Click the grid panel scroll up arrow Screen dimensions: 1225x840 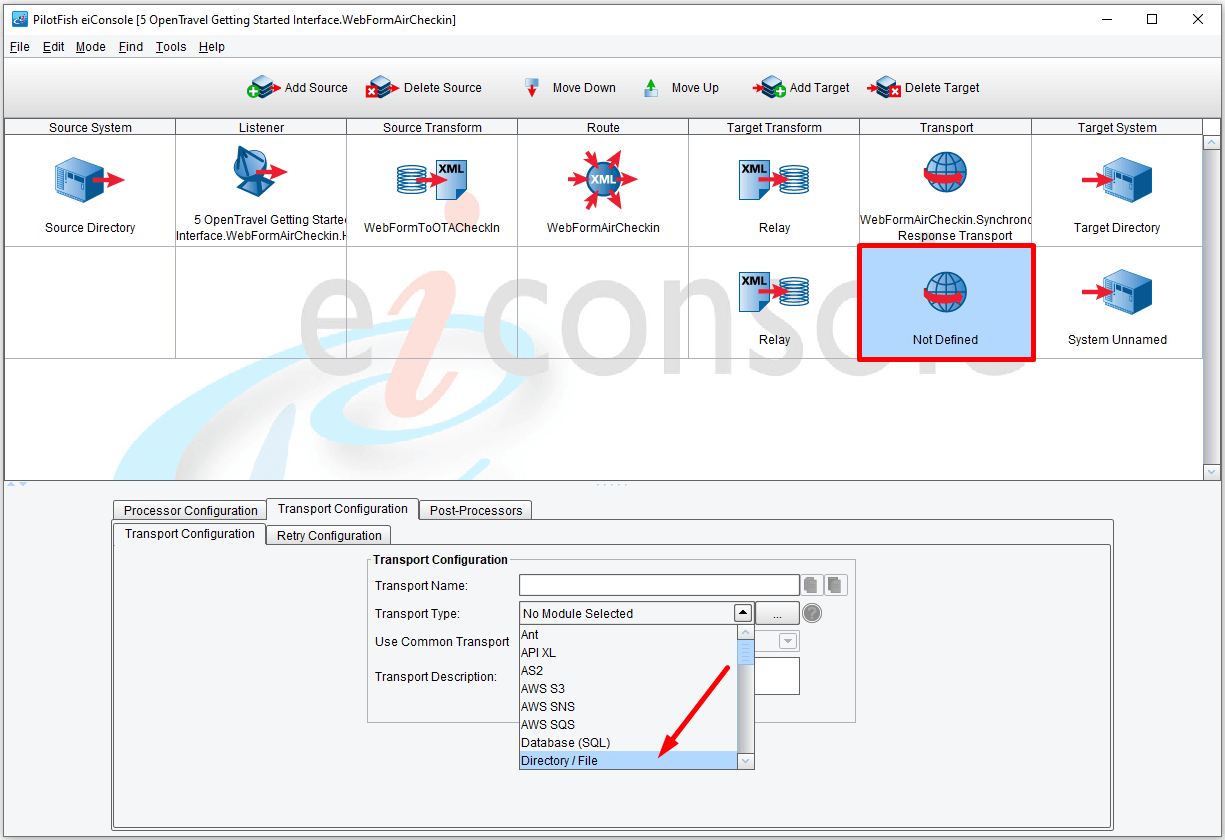point(1212,143)
